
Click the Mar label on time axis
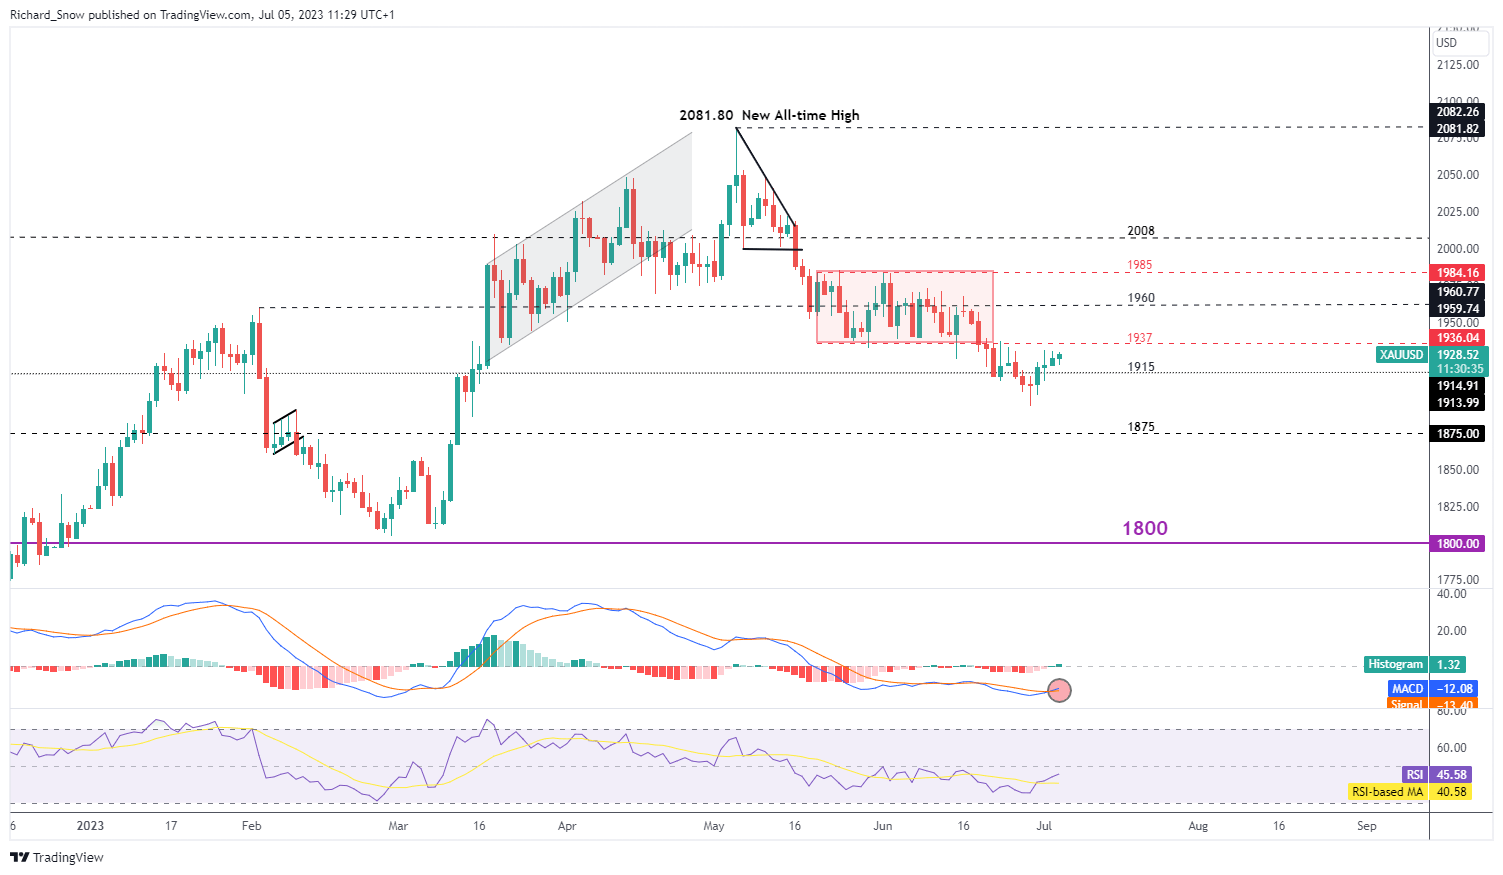(398, 826)
